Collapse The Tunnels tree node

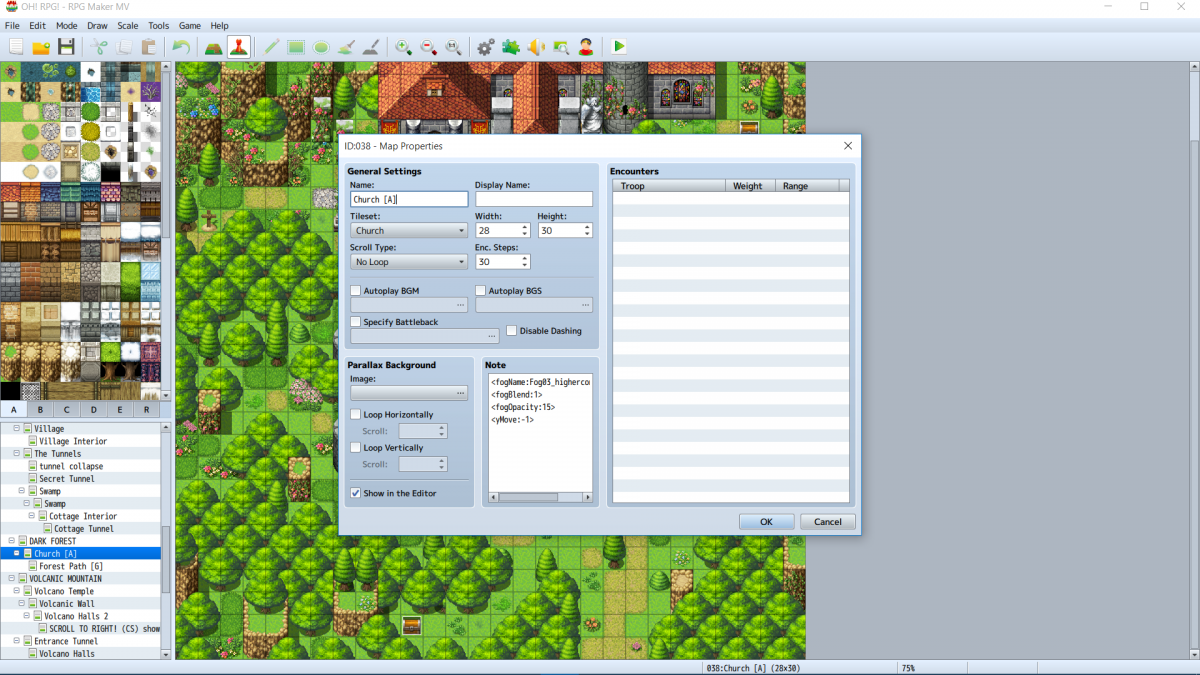17,454
